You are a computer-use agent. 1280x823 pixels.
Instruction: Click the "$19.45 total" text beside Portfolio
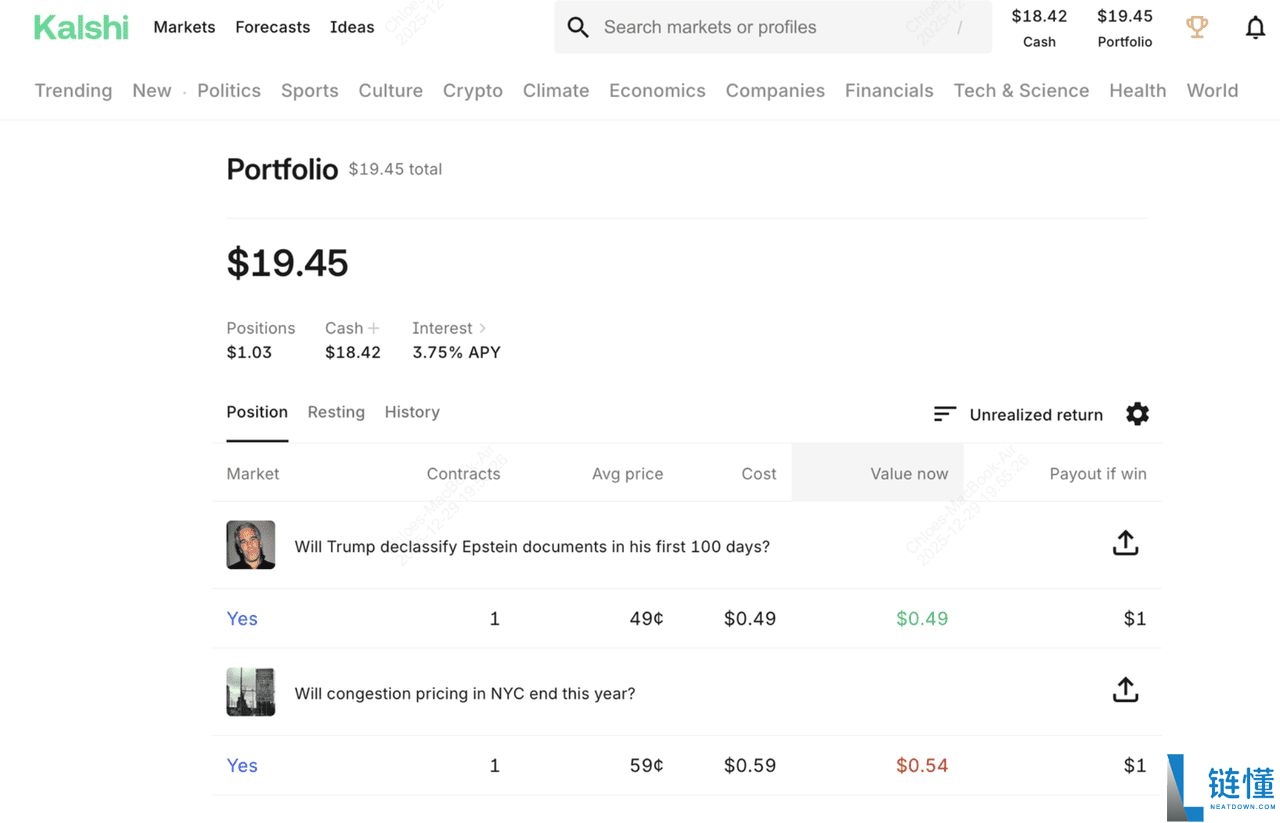click(x=395, y=169)
